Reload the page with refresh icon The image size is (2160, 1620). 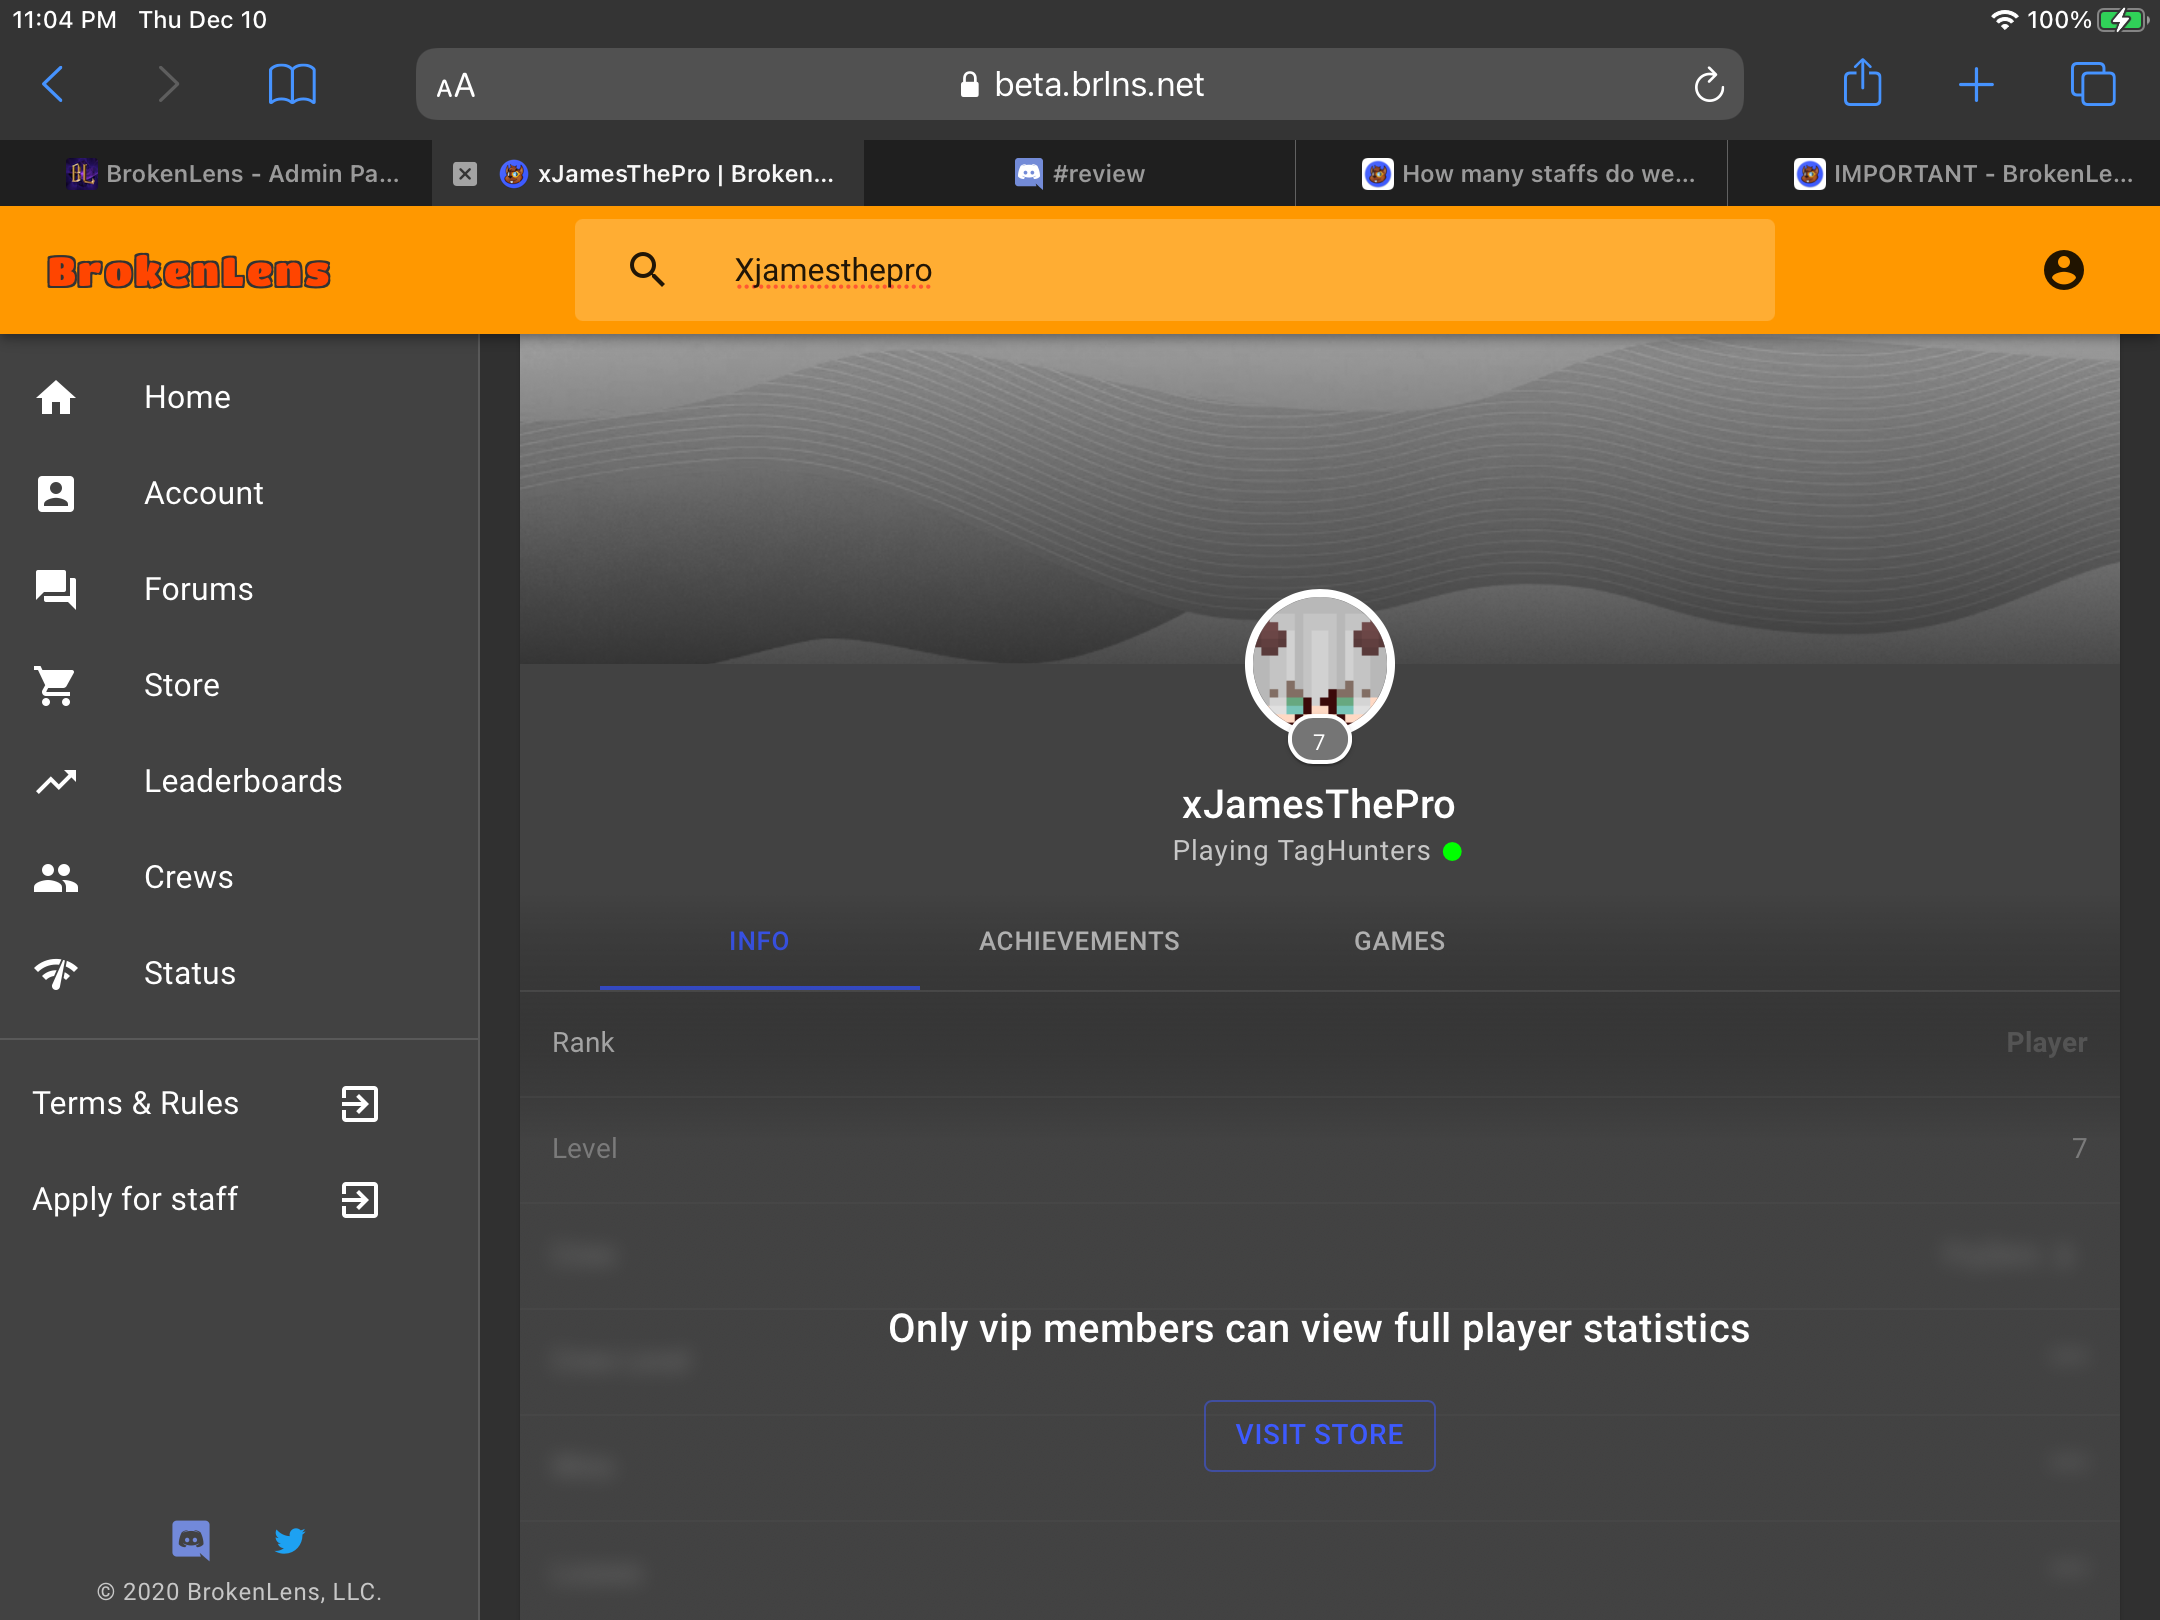point(1709,85)
